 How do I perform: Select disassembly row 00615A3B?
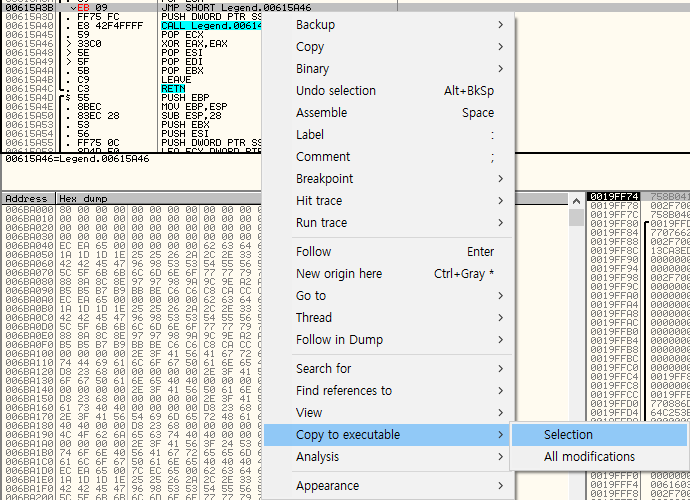(199, 8)
